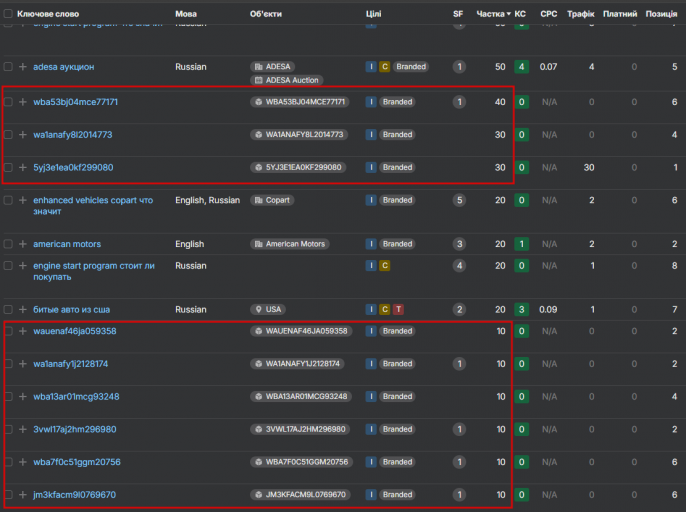Sort by Трафік column header
The width and height of the screenshot is (686, 512).
point(581,14)
